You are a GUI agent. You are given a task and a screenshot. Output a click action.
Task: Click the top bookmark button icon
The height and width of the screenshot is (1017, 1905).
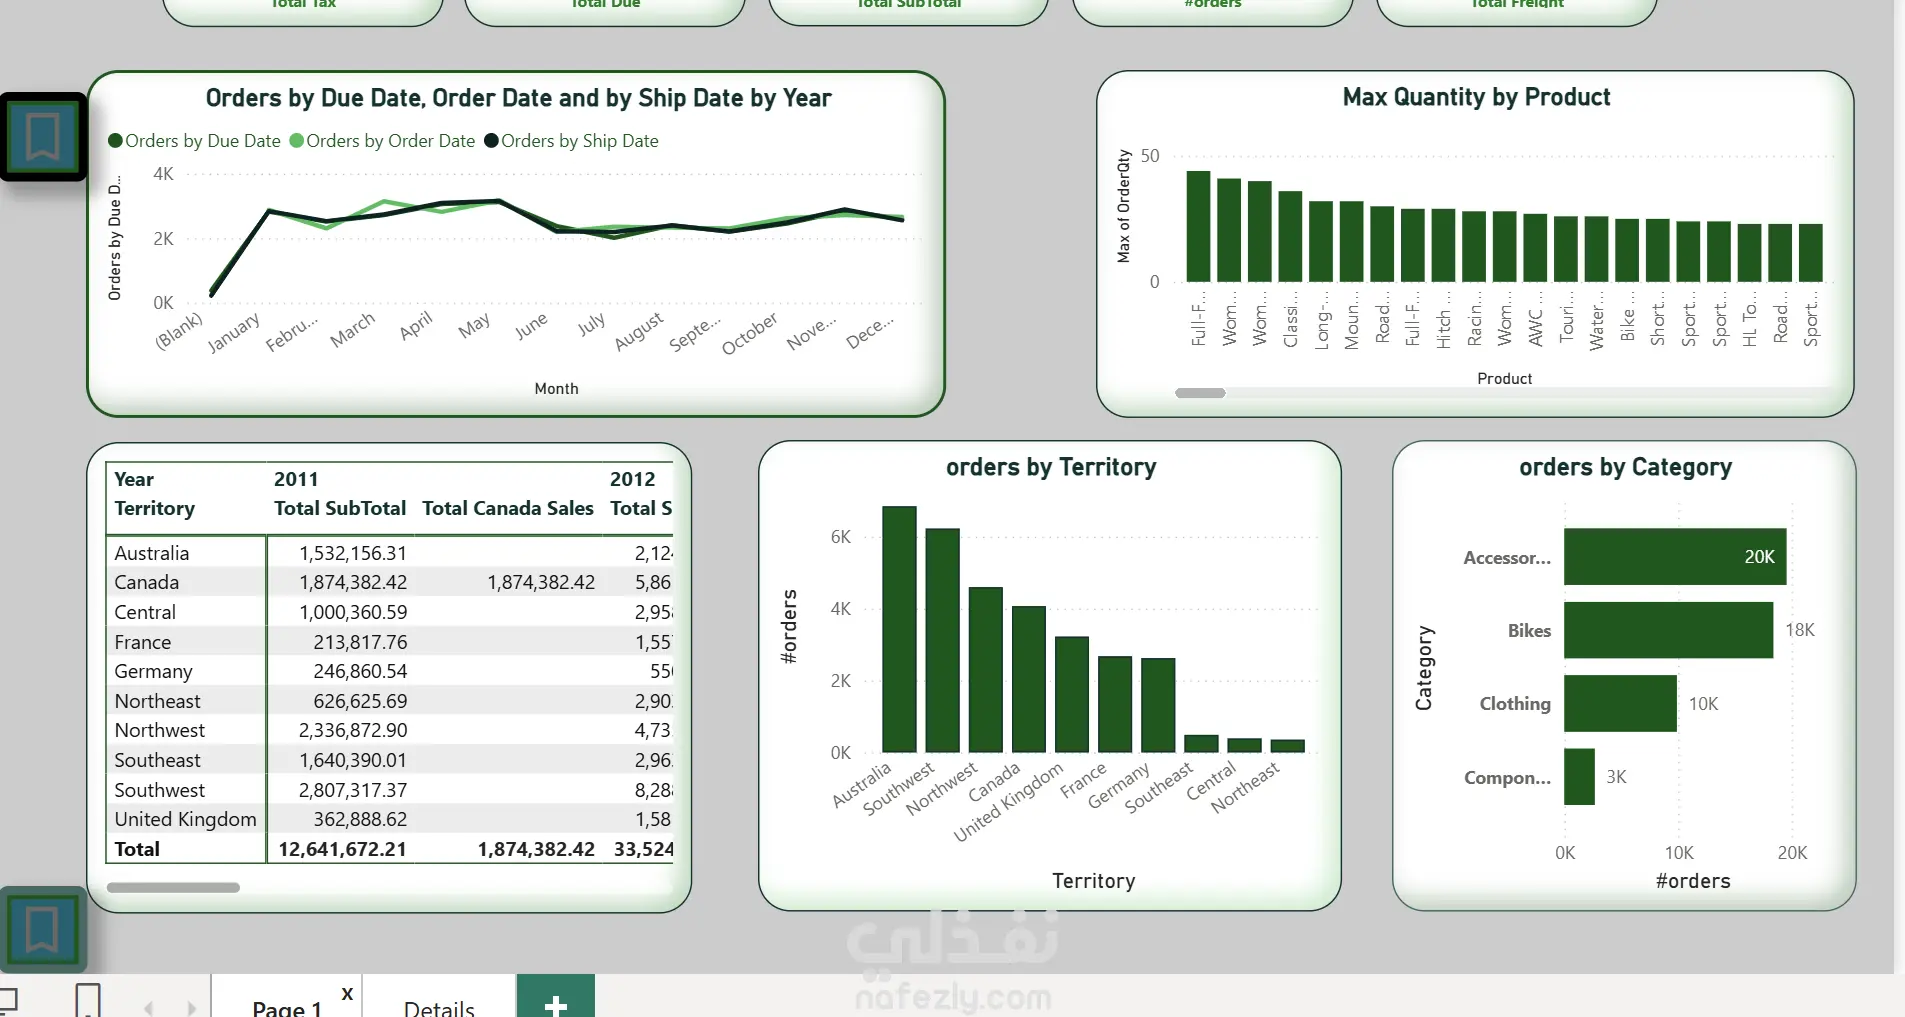click(43, 137)
